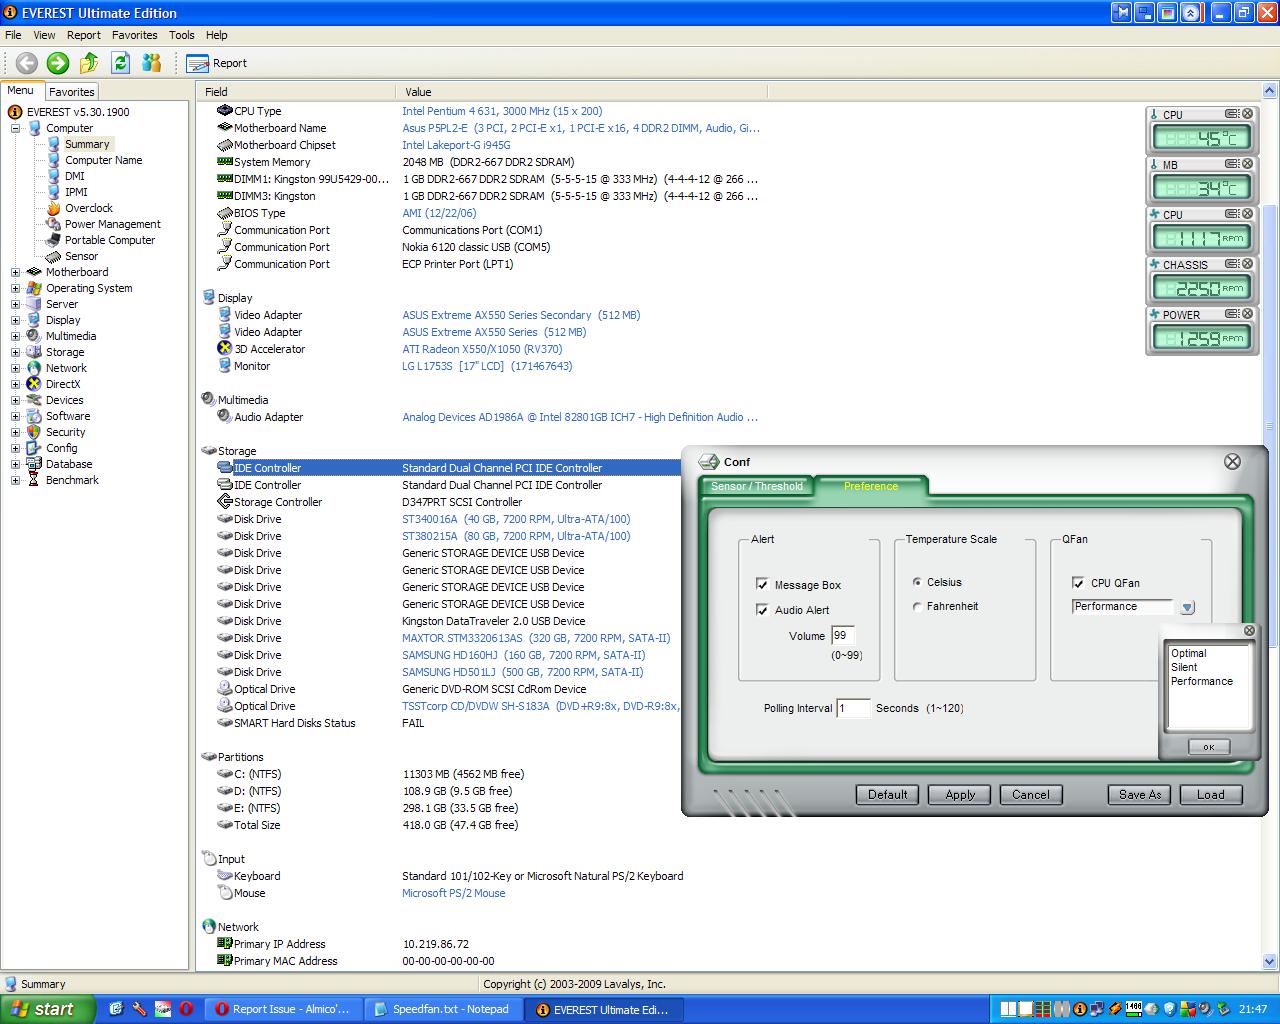Click the Security shield tree icon

click(x=34, y=432)
